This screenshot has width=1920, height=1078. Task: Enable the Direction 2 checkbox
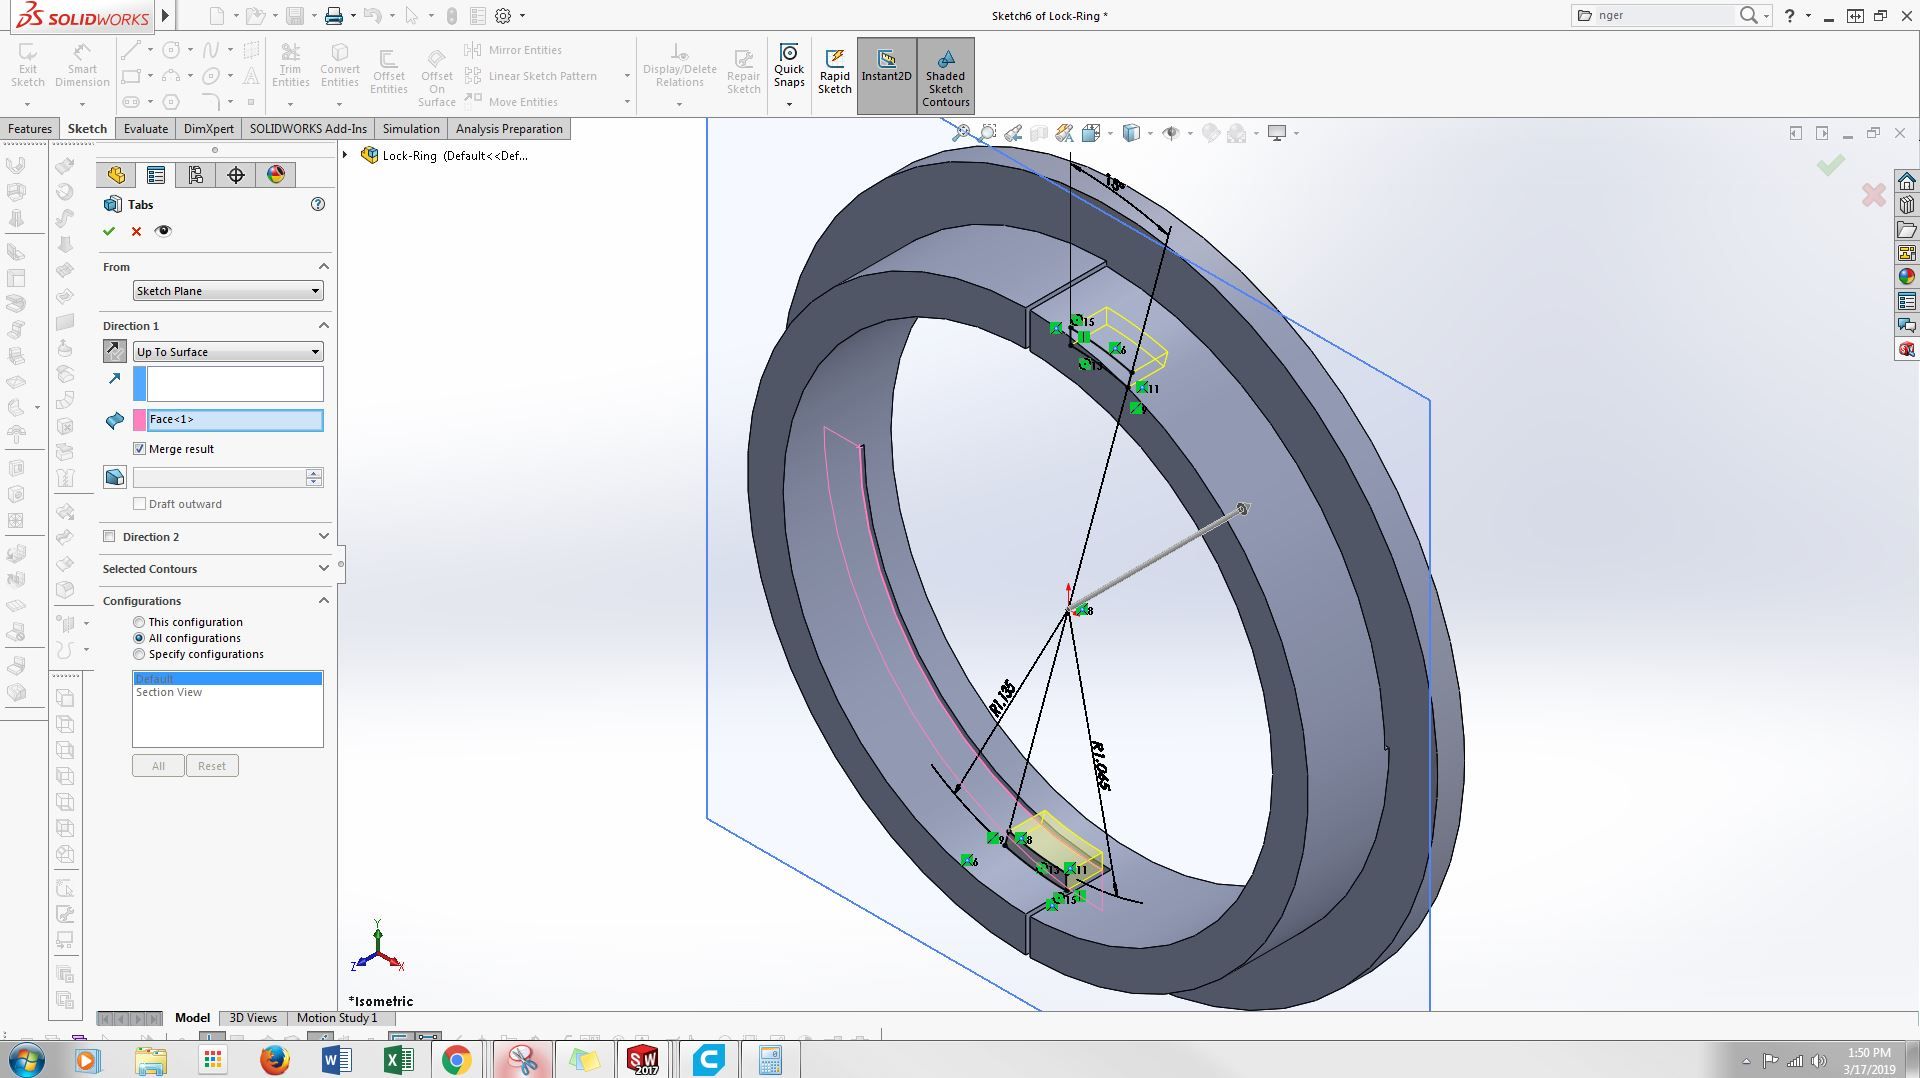109,537
